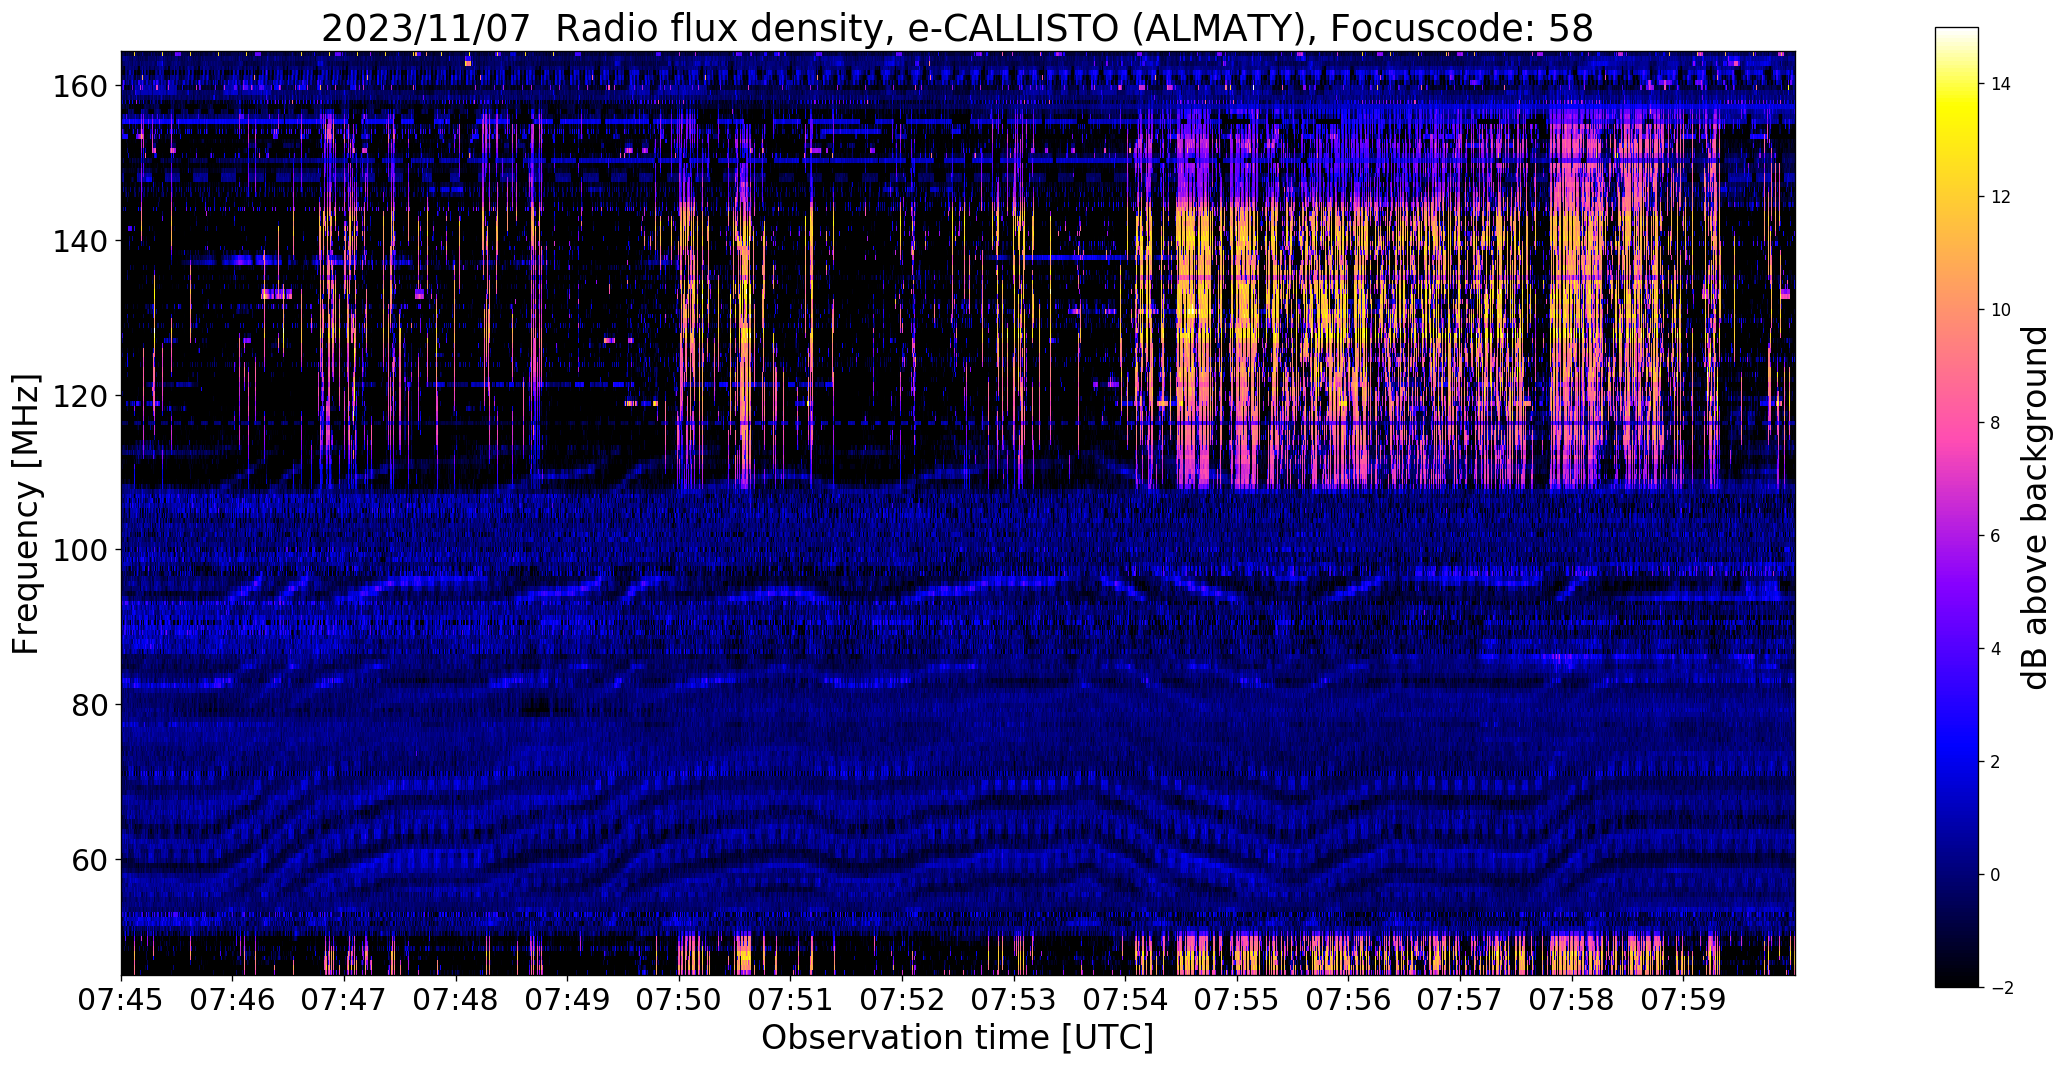Click the 07:50 time tick label

(679, 1000)
